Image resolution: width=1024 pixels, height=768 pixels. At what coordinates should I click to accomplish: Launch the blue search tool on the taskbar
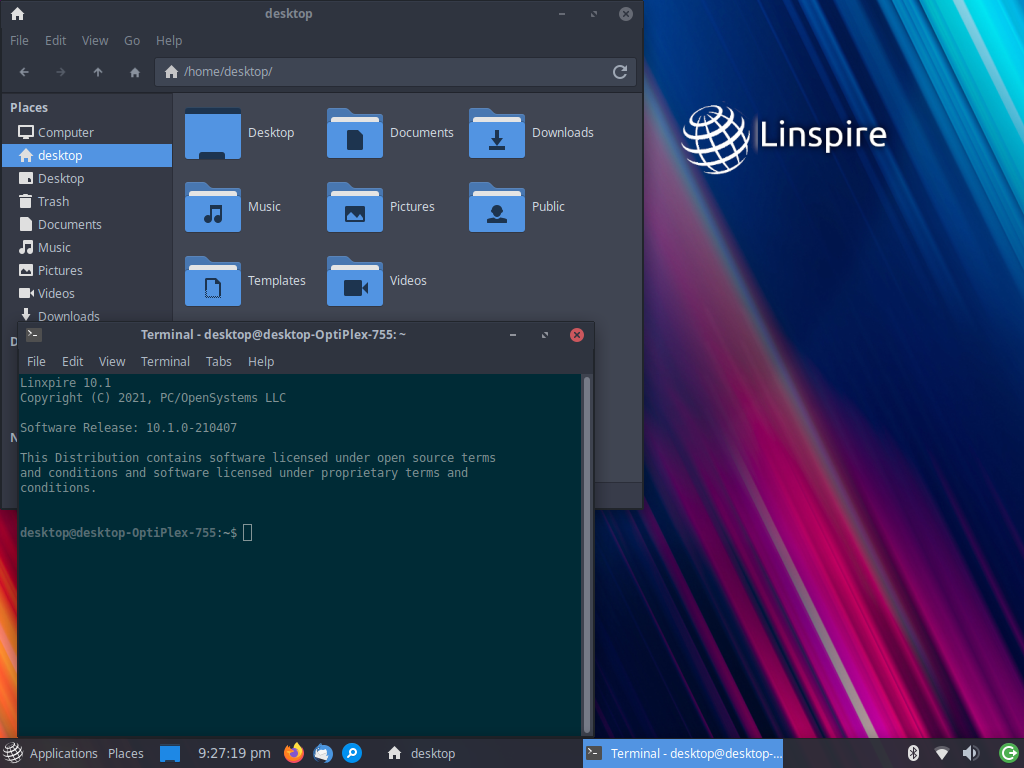pyautogui.click(x=352, y=753)
